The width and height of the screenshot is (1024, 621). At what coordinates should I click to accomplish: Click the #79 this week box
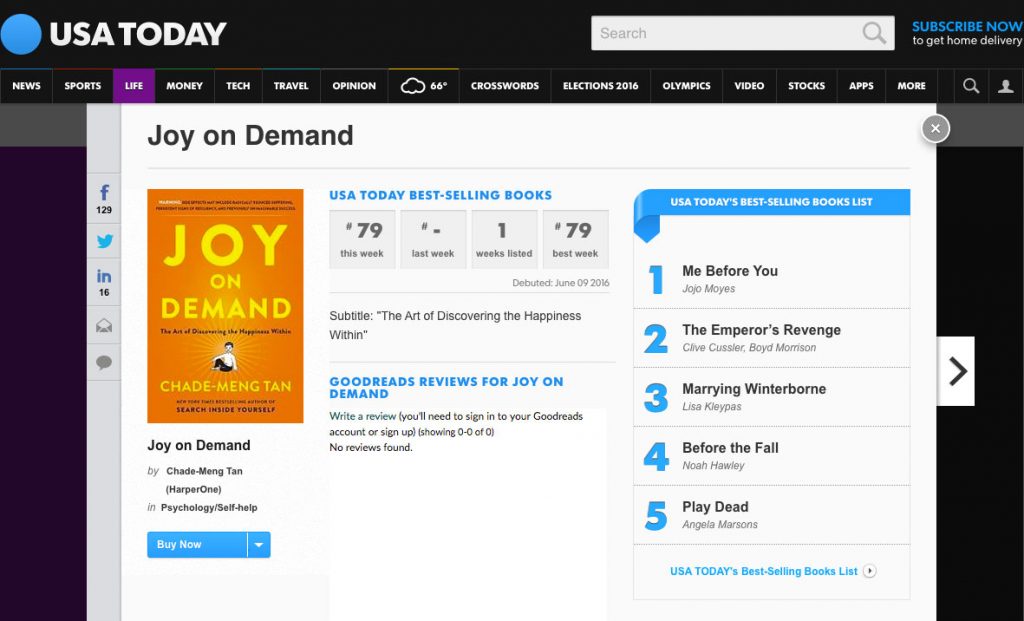[x=362, y=240]
